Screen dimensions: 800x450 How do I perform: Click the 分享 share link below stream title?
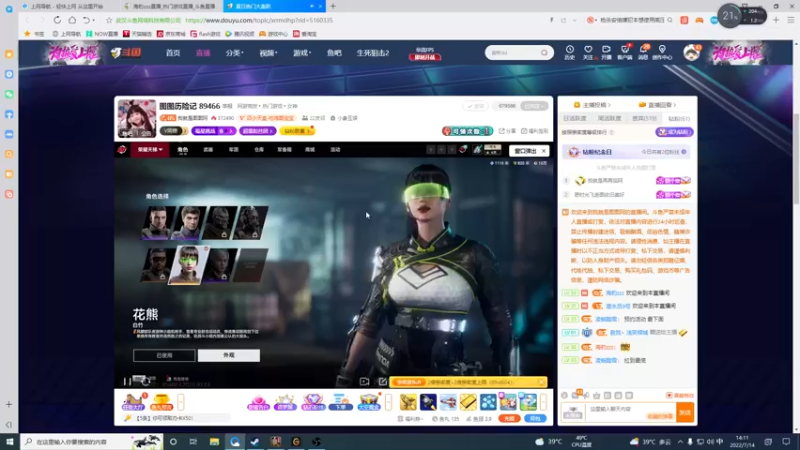point(507,131)
